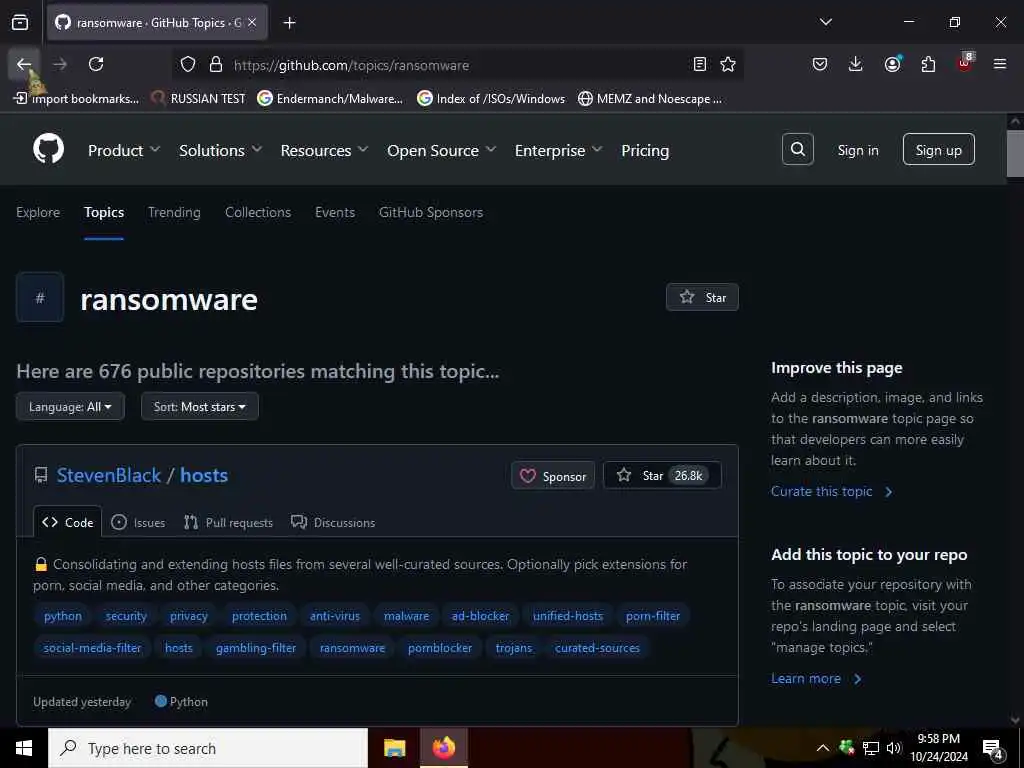Bookmark this page with the star icon

(x=728, y=64)
